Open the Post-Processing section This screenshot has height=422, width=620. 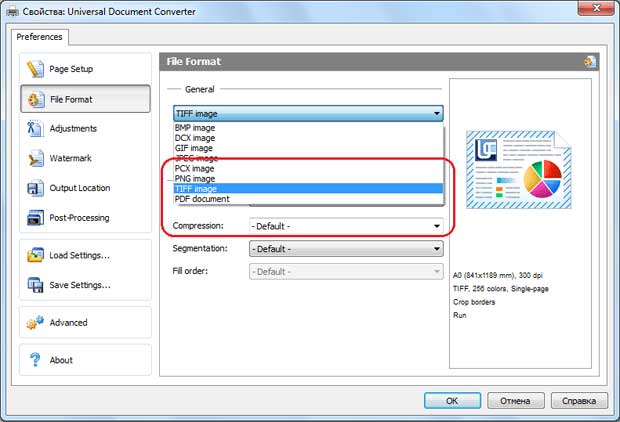tap(85, 218)
